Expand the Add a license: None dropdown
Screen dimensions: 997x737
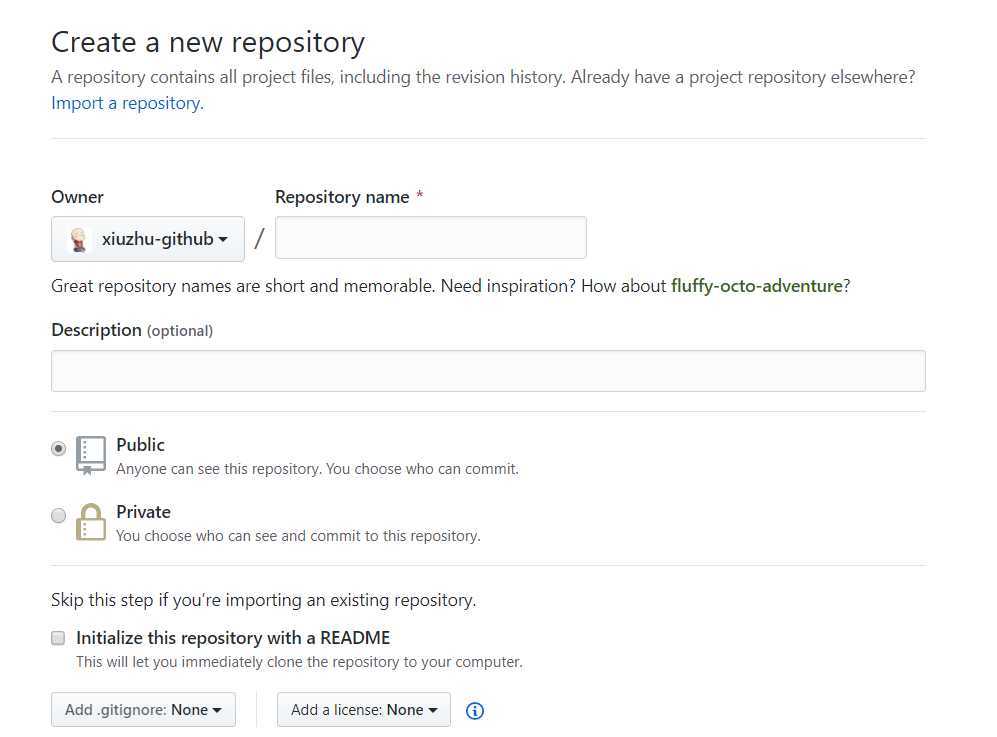pyautogui.click(x=364, y=710)
